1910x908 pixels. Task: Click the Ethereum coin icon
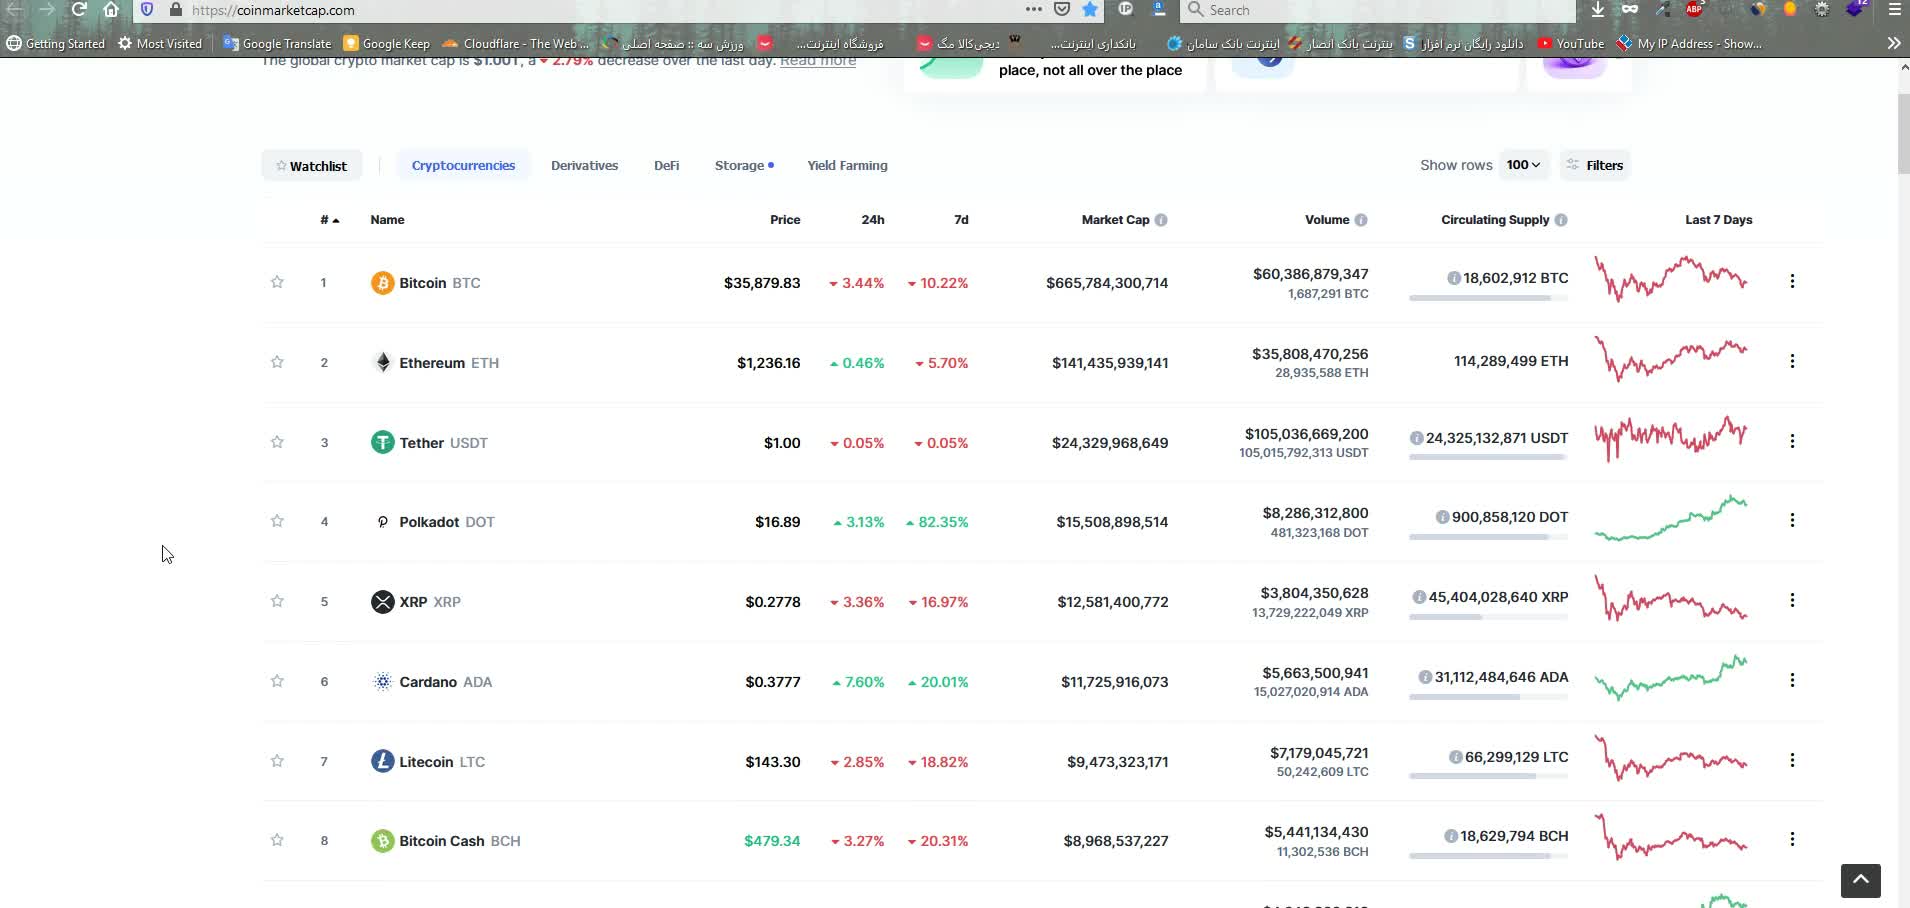(382, 362)
